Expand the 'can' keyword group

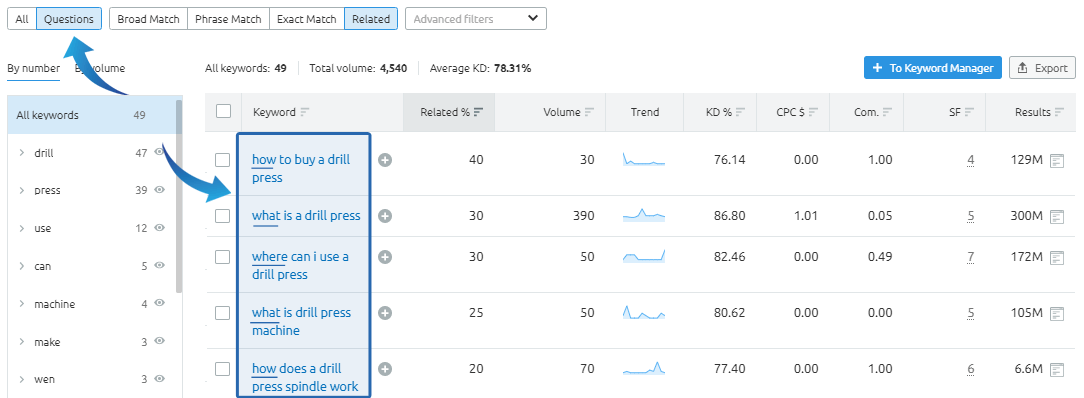pyautogui.click(x=22, y=266)
